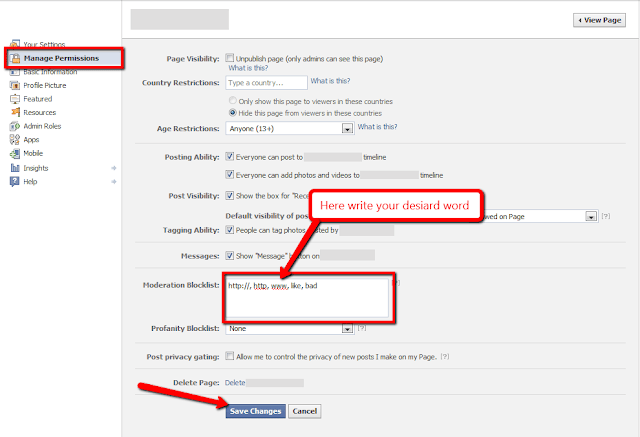Click the Mobile sidebar icon
The height and width of the screenshot is (437, 640).
(x=15, y=153)
